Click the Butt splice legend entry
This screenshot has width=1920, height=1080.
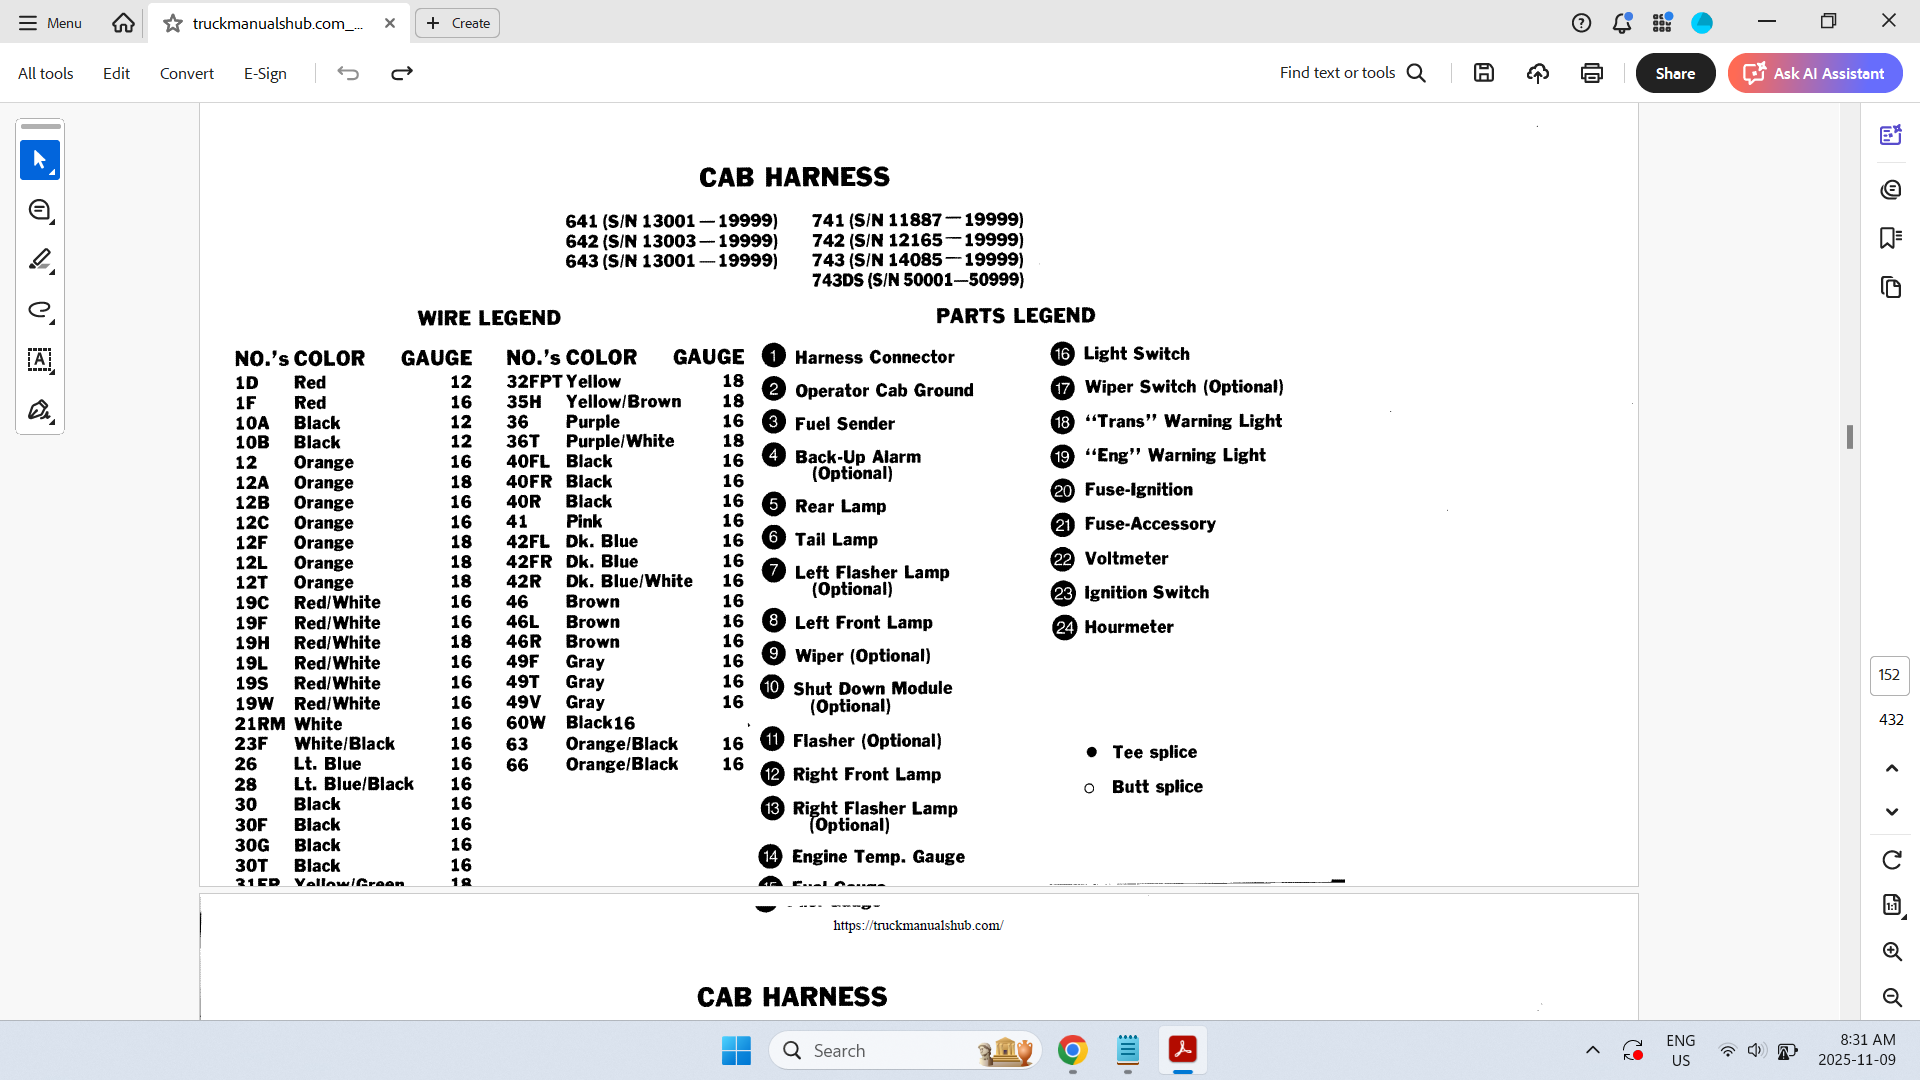point(1157,787)
